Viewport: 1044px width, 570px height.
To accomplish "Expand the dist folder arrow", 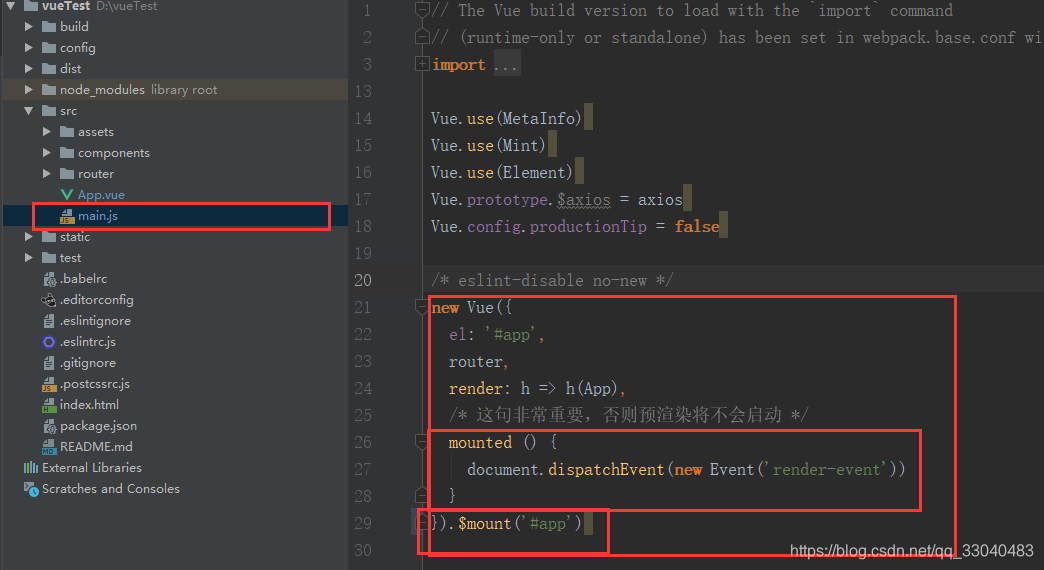I will click(x=29, y=69).
